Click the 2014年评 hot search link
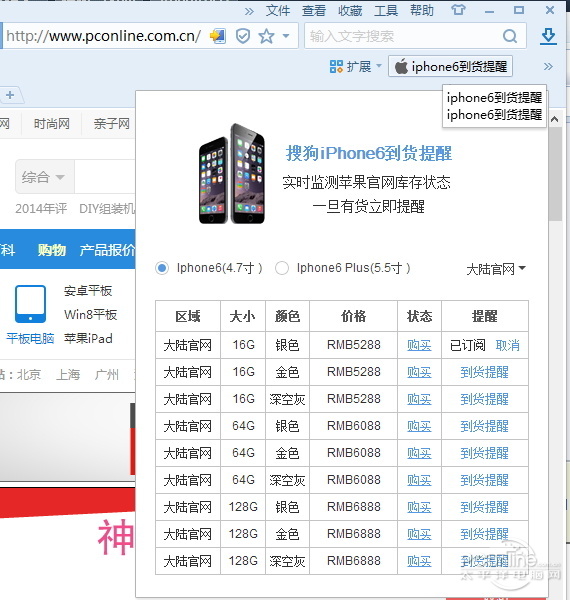The image size is (570, 600). point(41,209)
